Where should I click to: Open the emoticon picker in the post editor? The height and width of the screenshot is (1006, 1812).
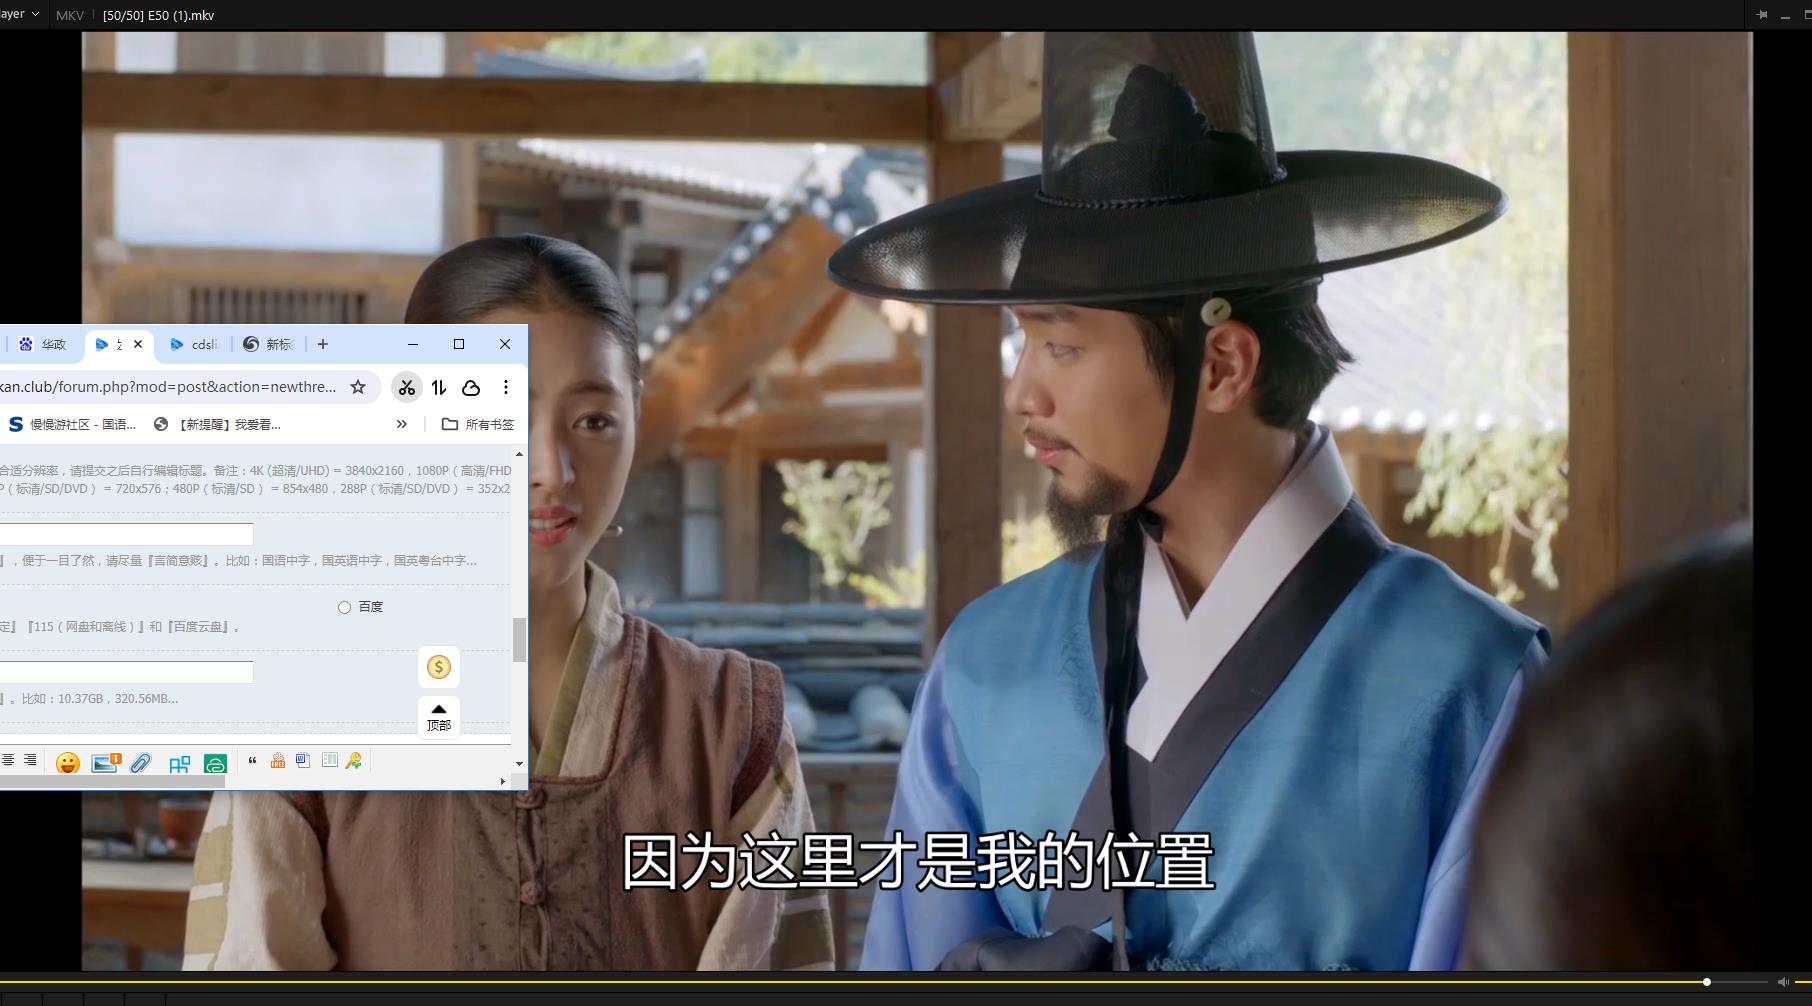pyautogui.click(x=66, y=762)
